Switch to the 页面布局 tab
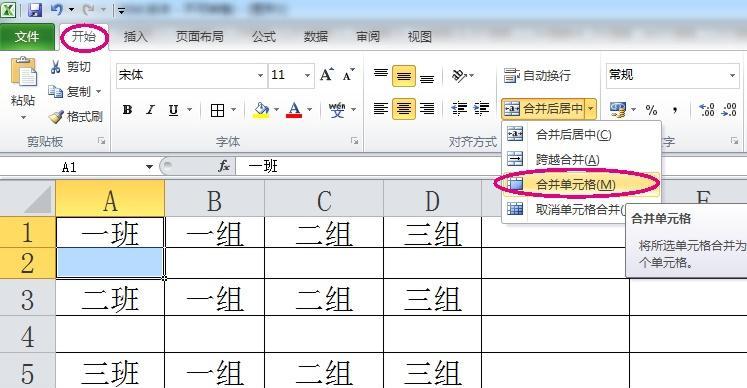The image size is (747, 388). coord(200,37)
